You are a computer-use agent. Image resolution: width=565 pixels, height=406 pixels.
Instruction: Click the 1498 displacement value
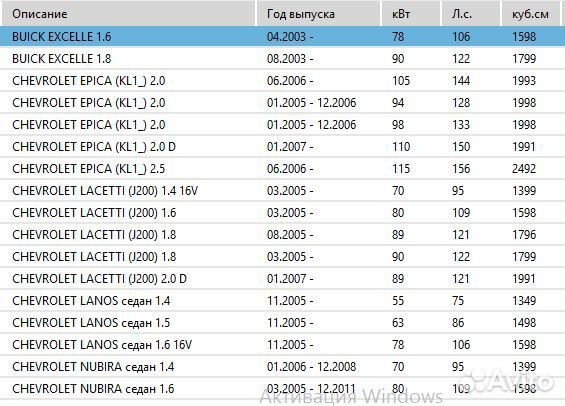(524, 322)
